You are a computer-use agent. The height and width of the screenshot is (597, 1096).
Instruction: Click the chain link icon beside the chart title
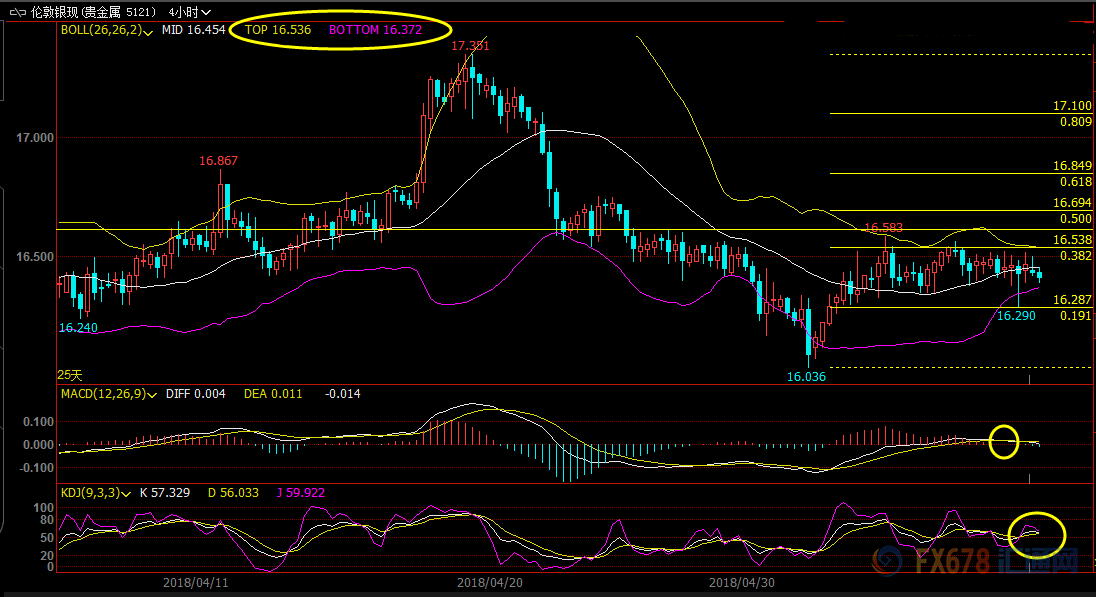(x=16, y=11)
